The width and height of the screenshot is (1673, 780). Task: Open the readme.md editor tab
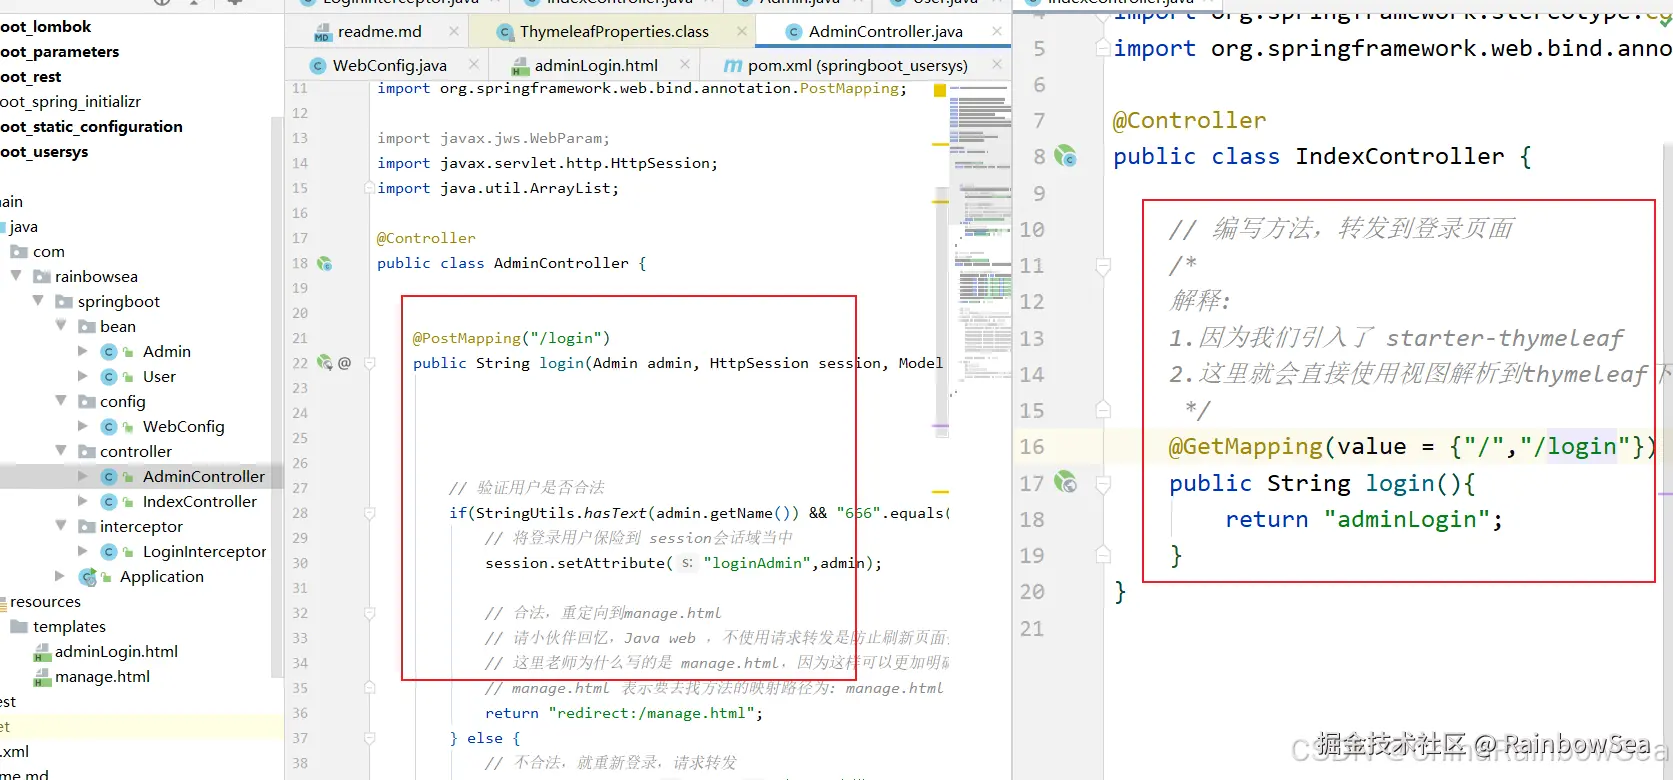(x=379, y=31)
